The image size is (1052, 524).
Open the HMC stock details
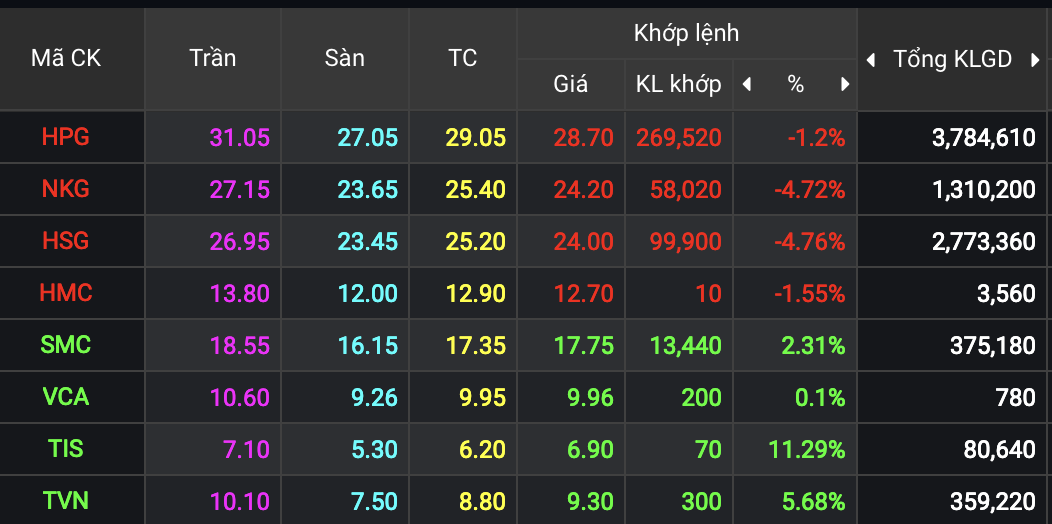(66, 293)
